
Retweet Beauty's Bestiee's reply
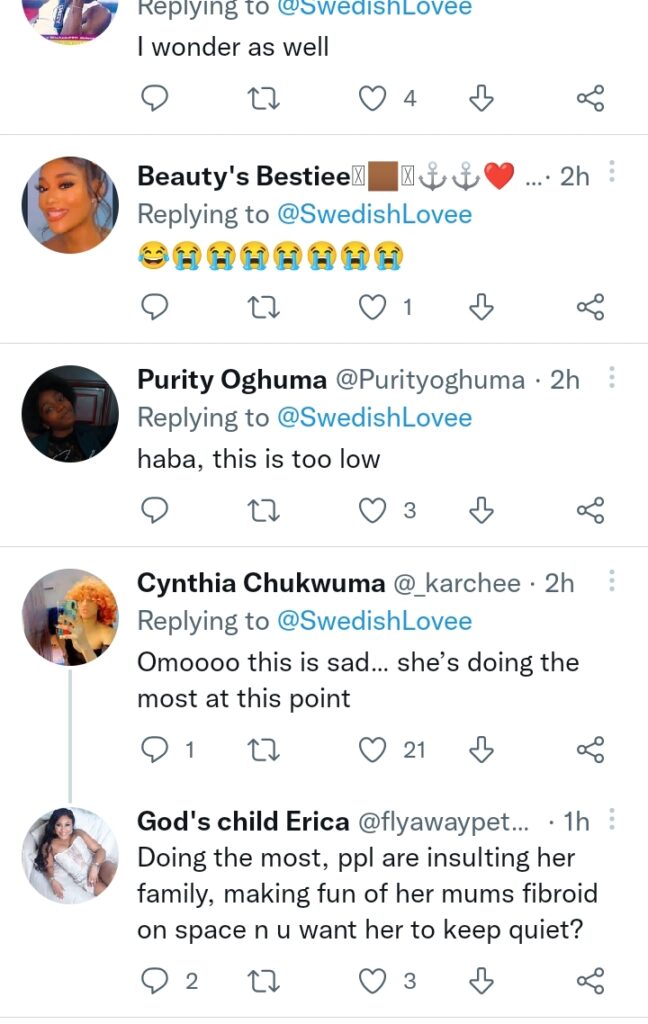(263, 307)
